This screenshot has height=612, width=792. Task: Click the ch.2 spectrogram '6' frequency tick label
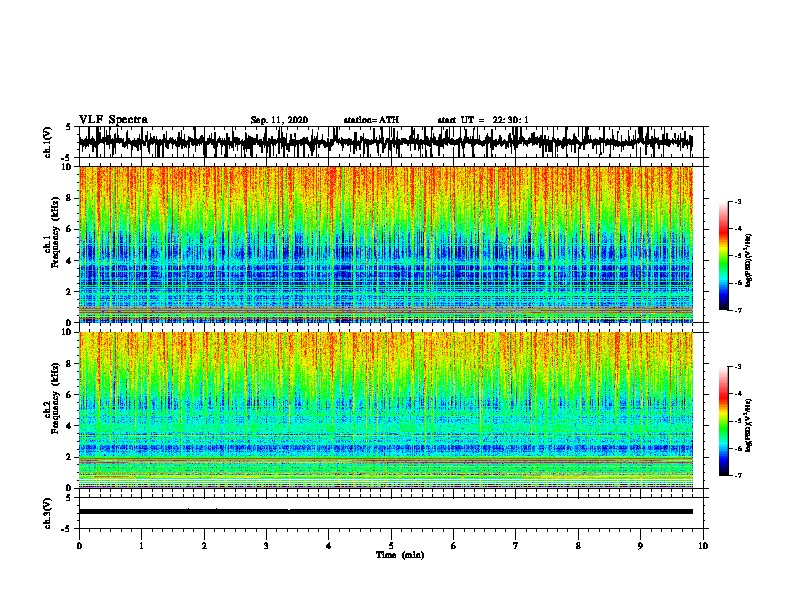pyautogui.click(x=71, y=395)
